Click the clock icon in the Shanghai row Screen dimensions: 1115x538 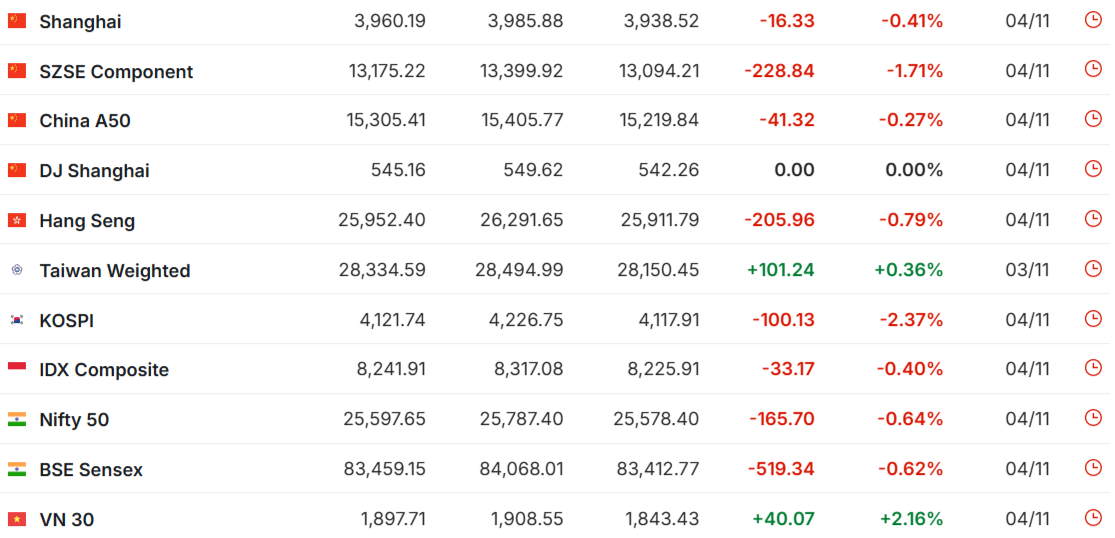click(x=1092, y=20)
